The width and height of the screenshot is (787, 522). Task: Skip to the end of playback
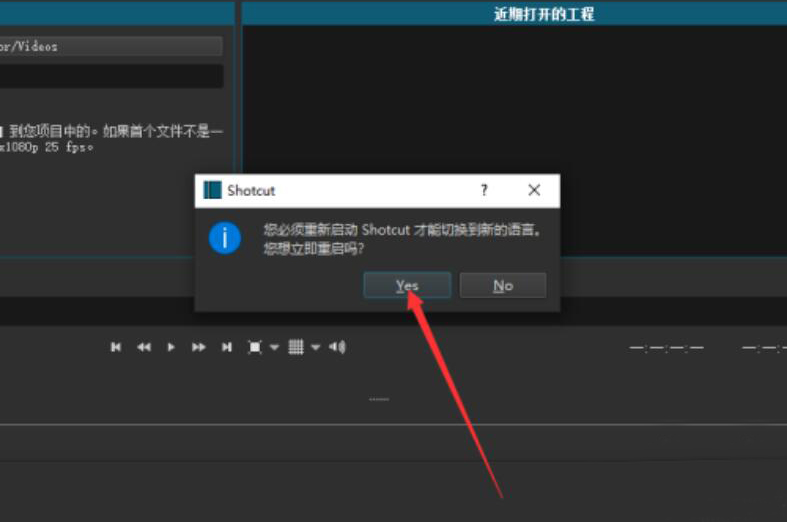pos(227,347)
